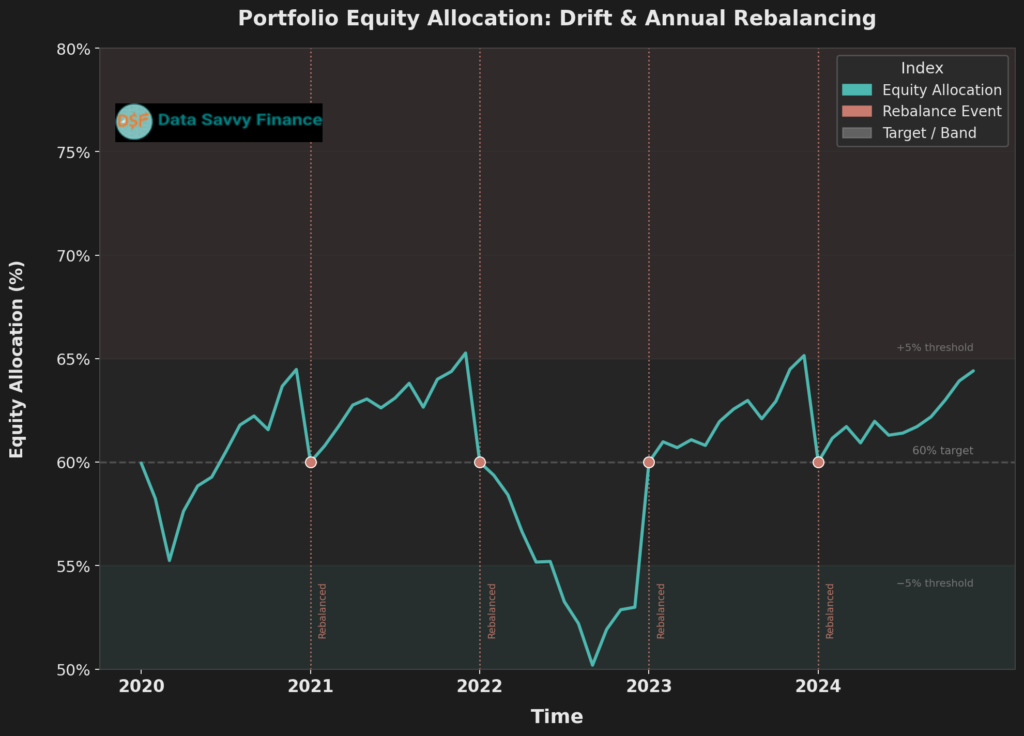Click the Rebalanced annotation at 2022 line
The height and width of the screenshot is (736, 1024).
(x=491, y=610)
